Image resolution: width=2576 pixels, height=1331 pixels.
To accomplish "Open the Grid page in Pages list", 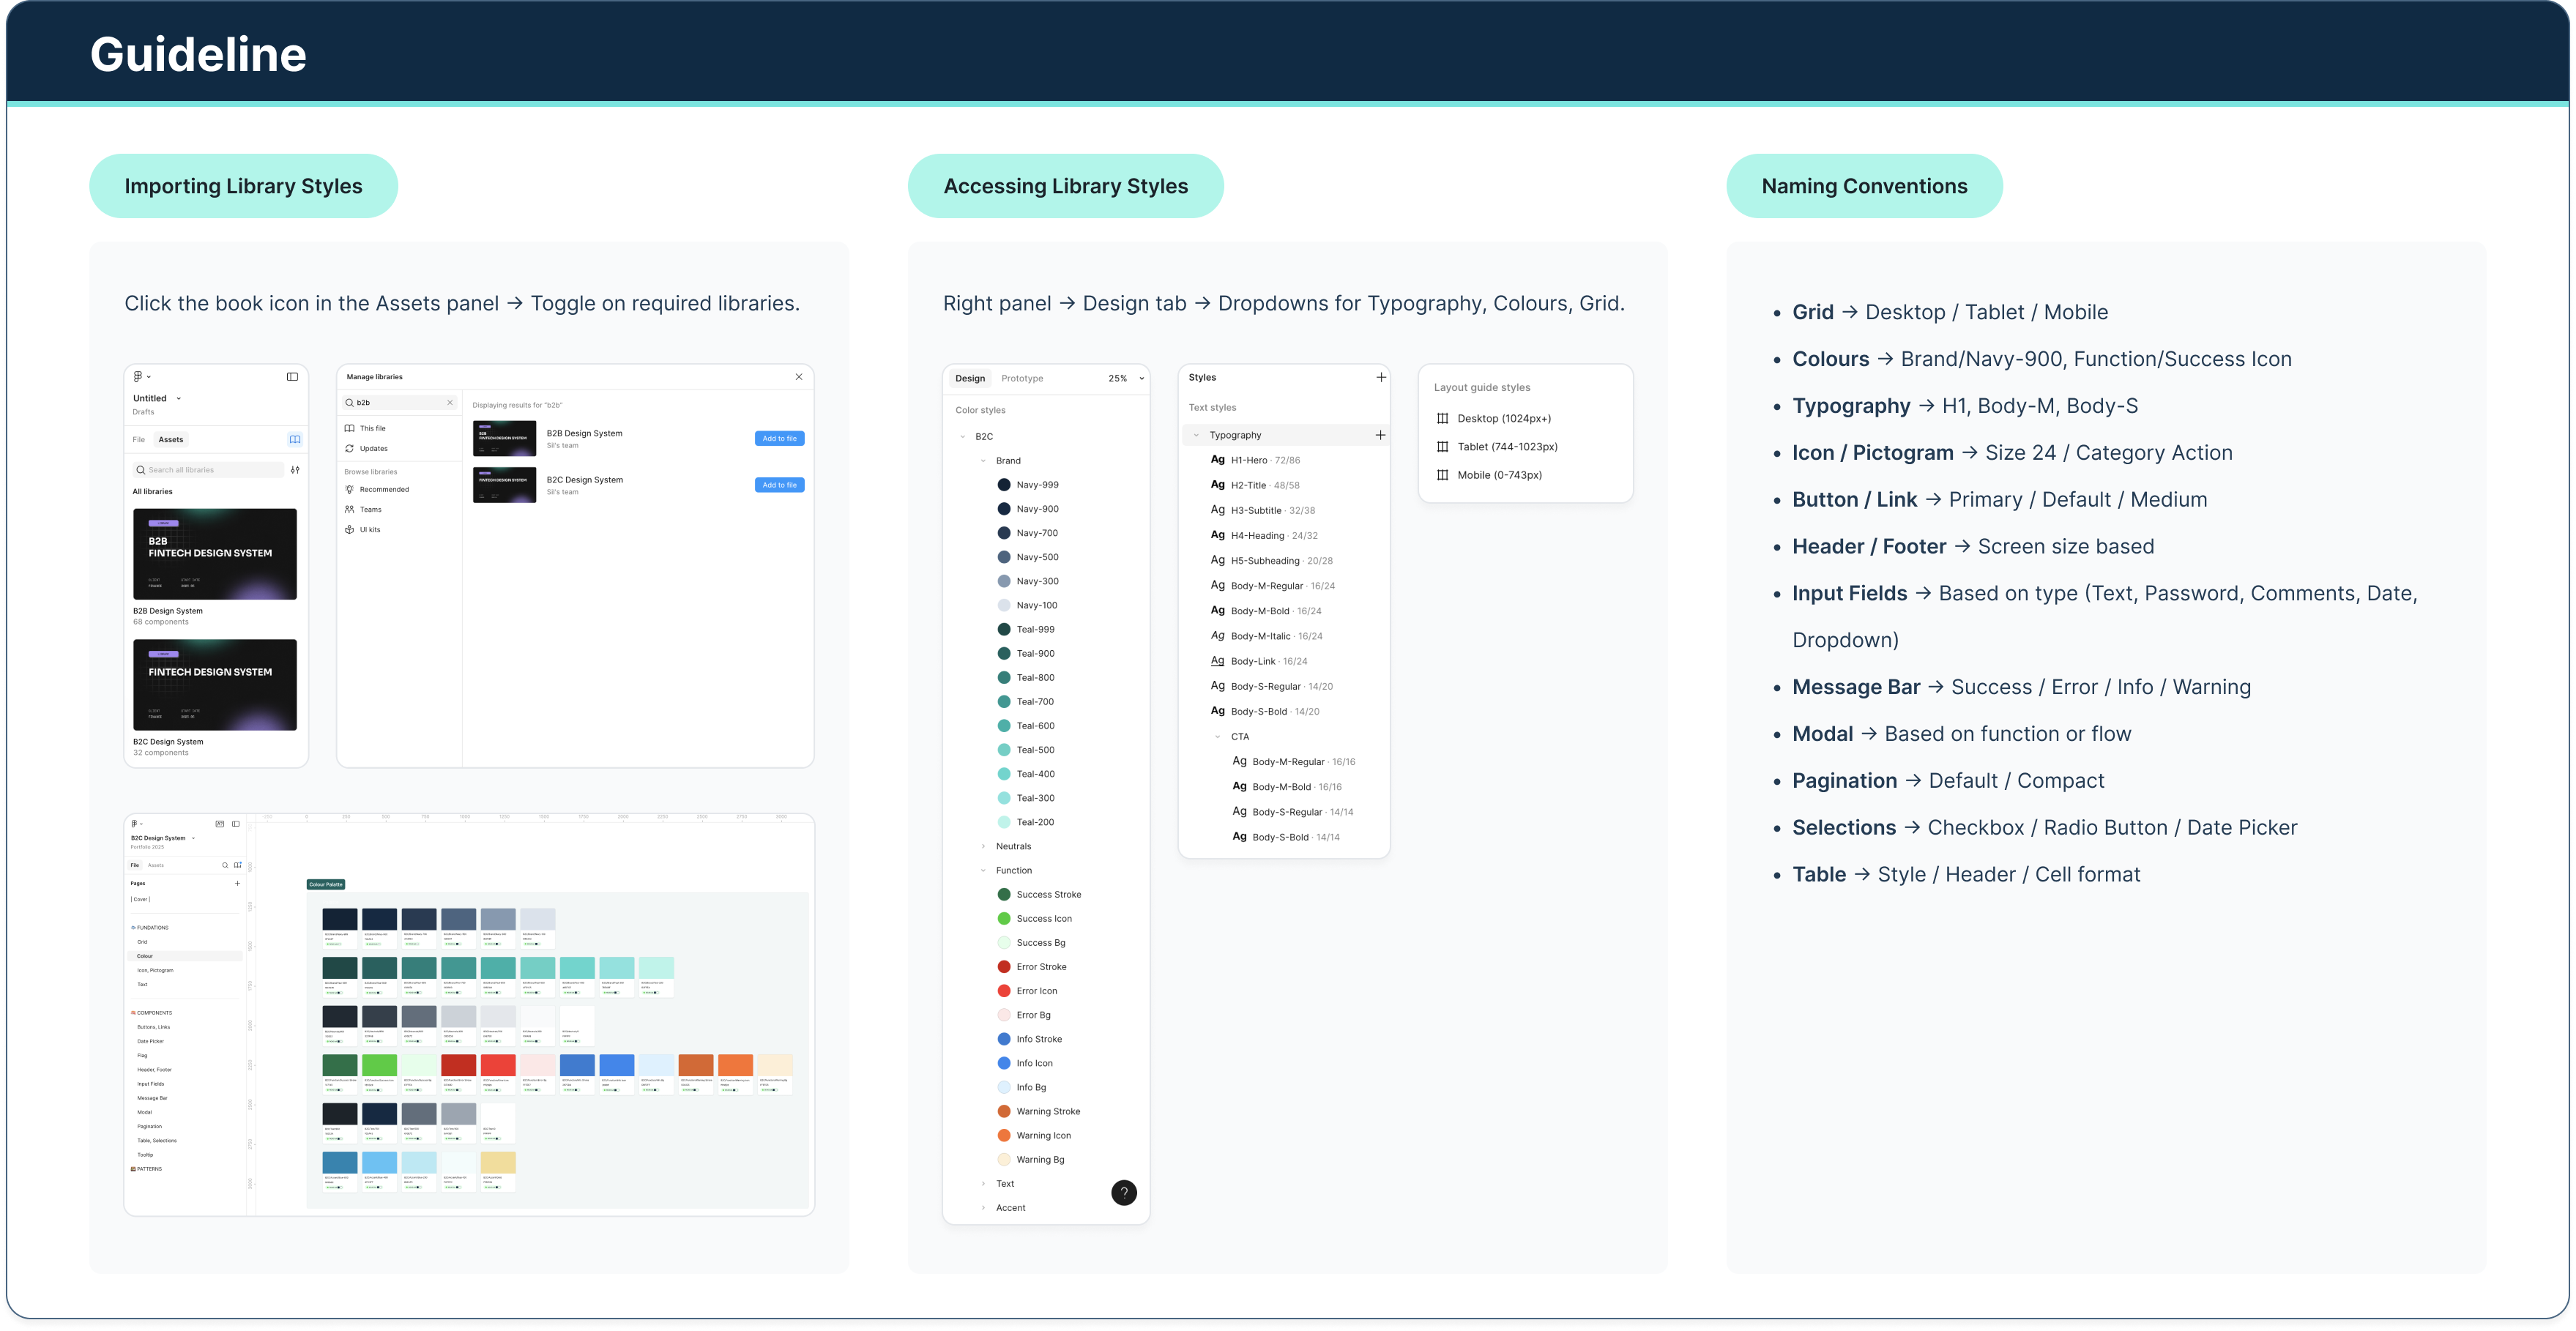I will 142,942.
